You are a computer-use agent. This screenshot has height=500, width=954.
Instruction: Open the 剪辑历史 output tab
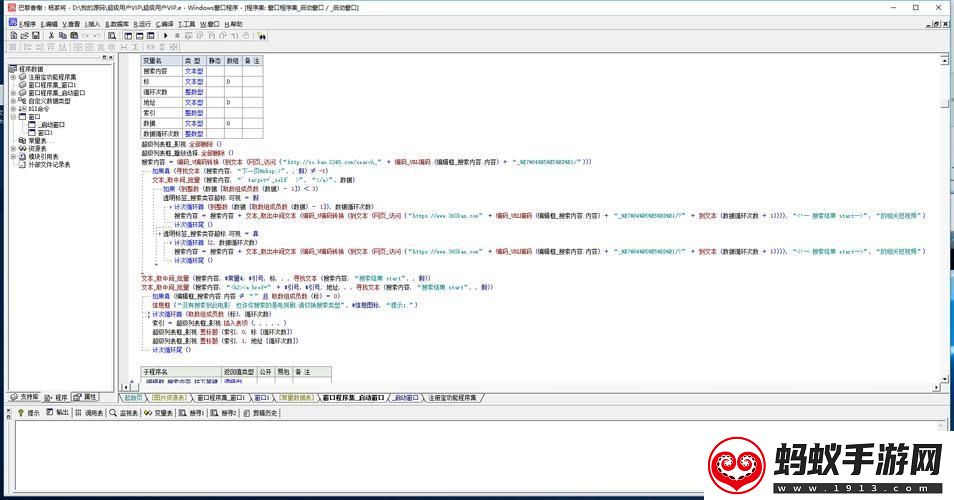(260, 412)
